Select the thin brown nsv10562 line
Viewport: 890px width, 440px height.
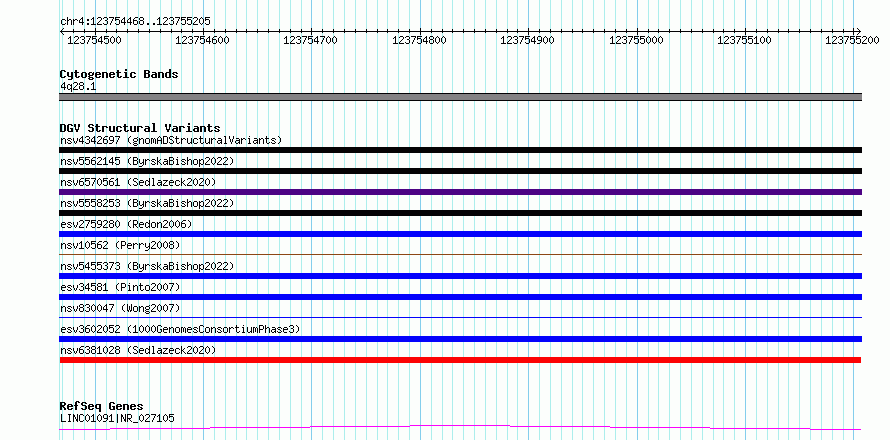[x=460, y=254]
